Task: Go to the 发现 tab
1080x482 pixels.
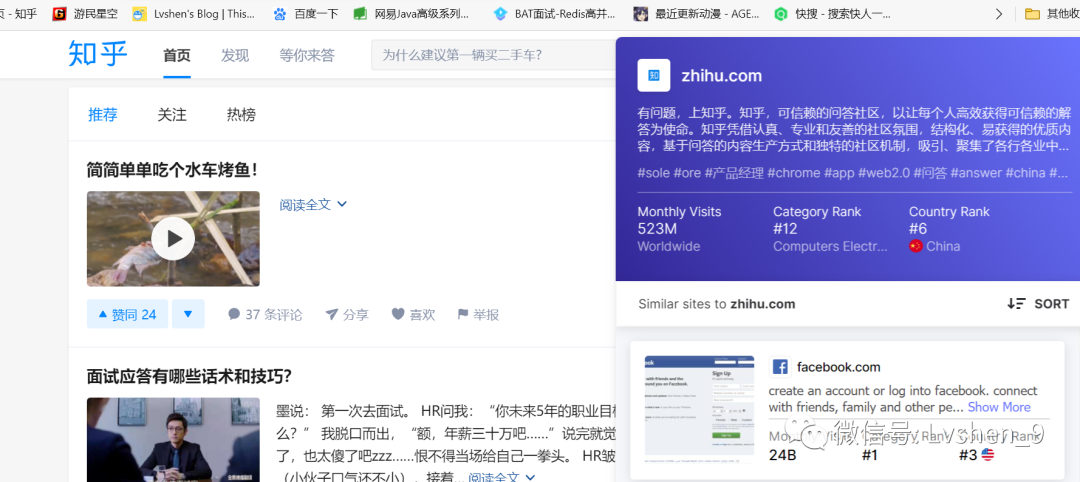Action: pos(235,56)
